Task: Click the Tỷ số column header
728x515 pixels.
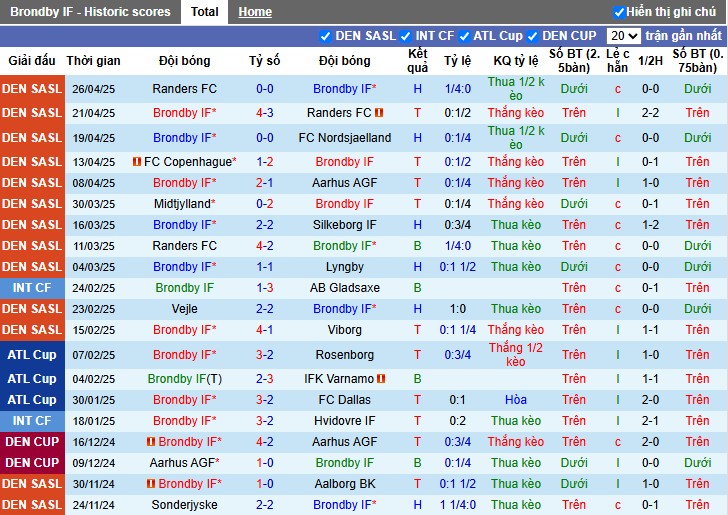Action: 265,61
